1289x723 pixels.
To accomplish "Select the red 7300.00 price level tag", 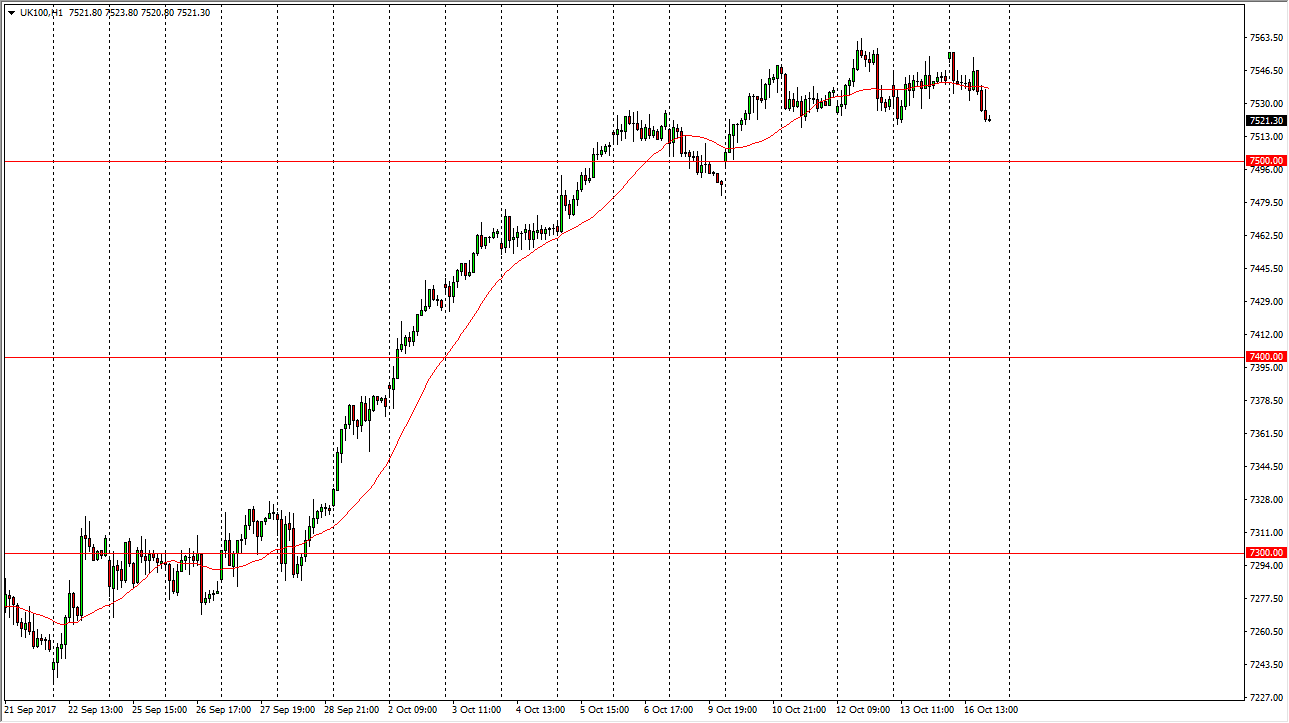I will (1265, 553).
